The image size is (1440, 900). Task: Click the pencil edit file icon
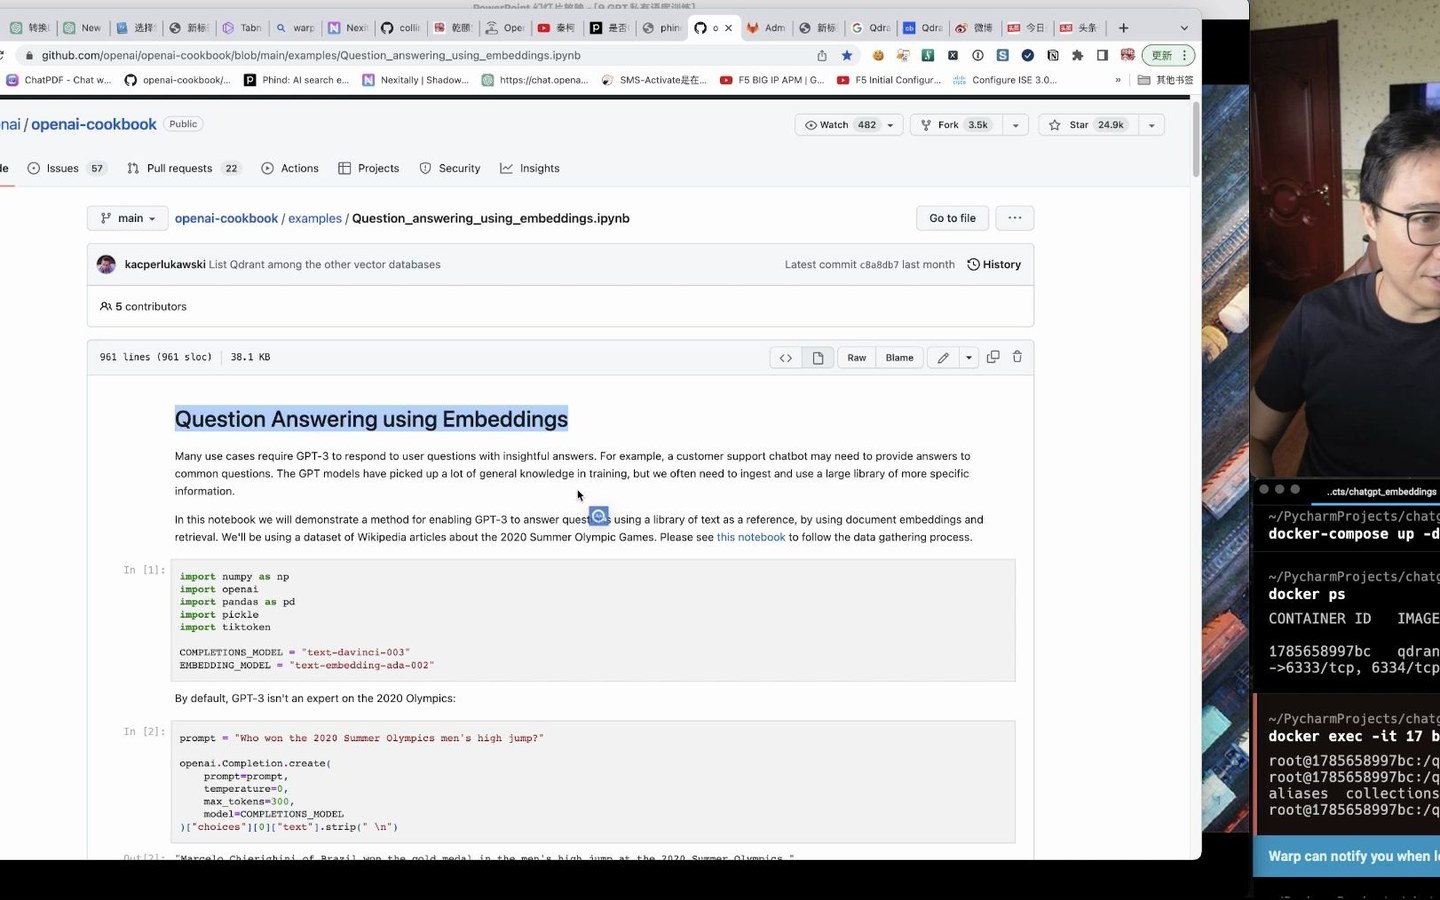tap(943, 358)
